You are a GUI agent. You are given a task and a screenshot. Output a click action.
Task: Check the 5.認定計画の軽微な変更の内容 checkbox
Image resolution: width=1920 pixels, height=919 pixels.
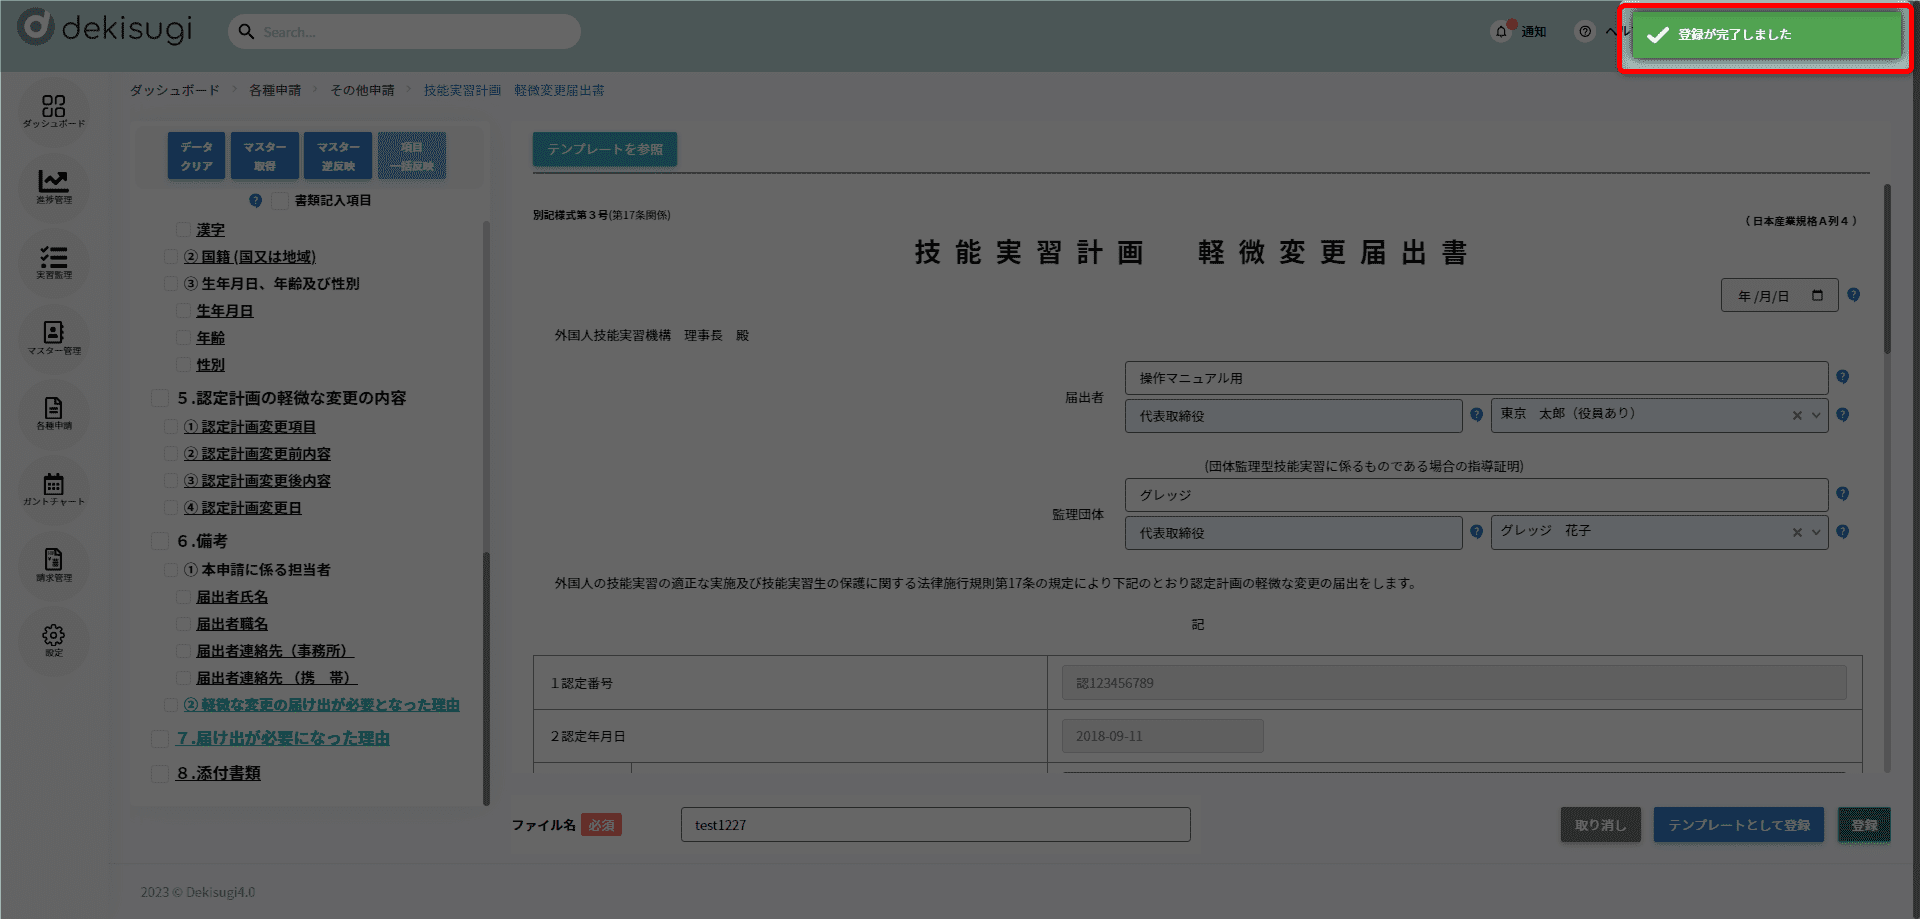point(160,398)
